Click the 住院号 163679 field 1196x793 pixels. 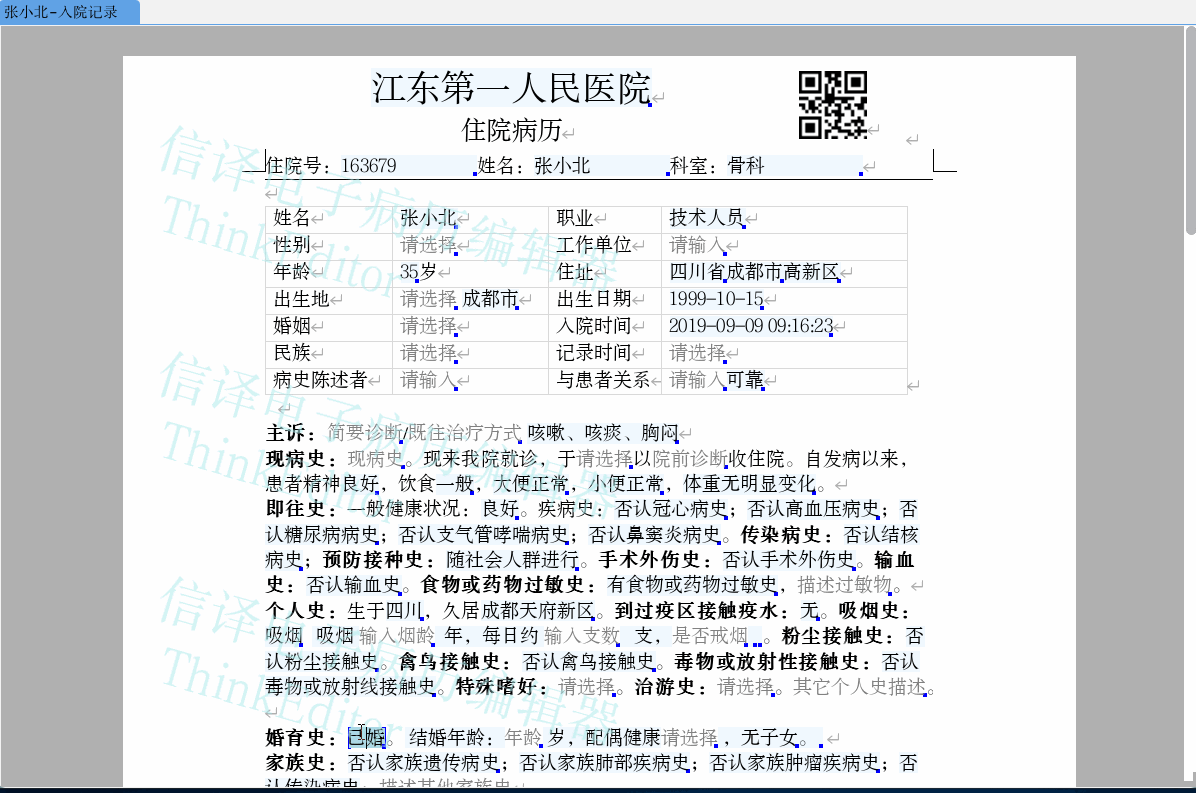coord(370,165)
